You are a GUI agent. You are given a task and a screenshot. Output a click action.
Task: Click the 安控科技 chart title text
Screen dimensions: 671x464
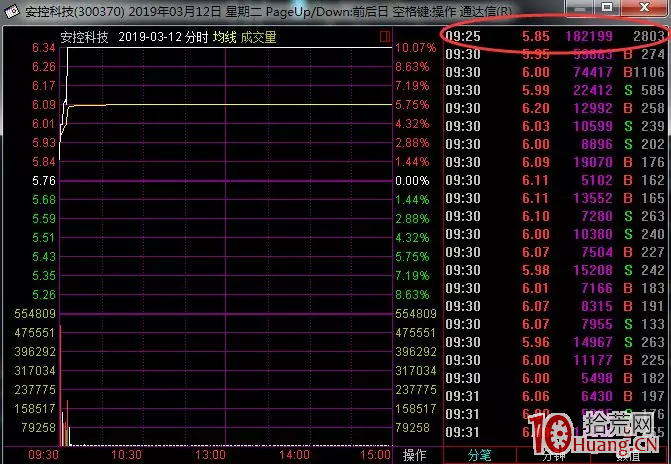point(84,37)
